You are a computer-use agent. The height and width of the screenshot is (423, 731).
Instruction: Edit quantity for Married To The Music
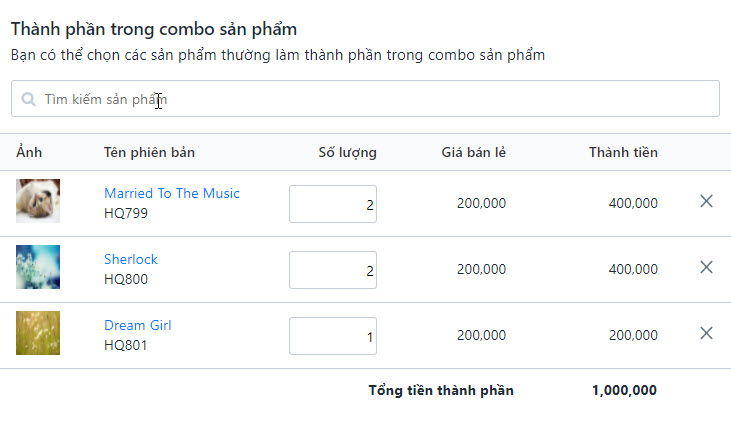[x=333, y=204]
